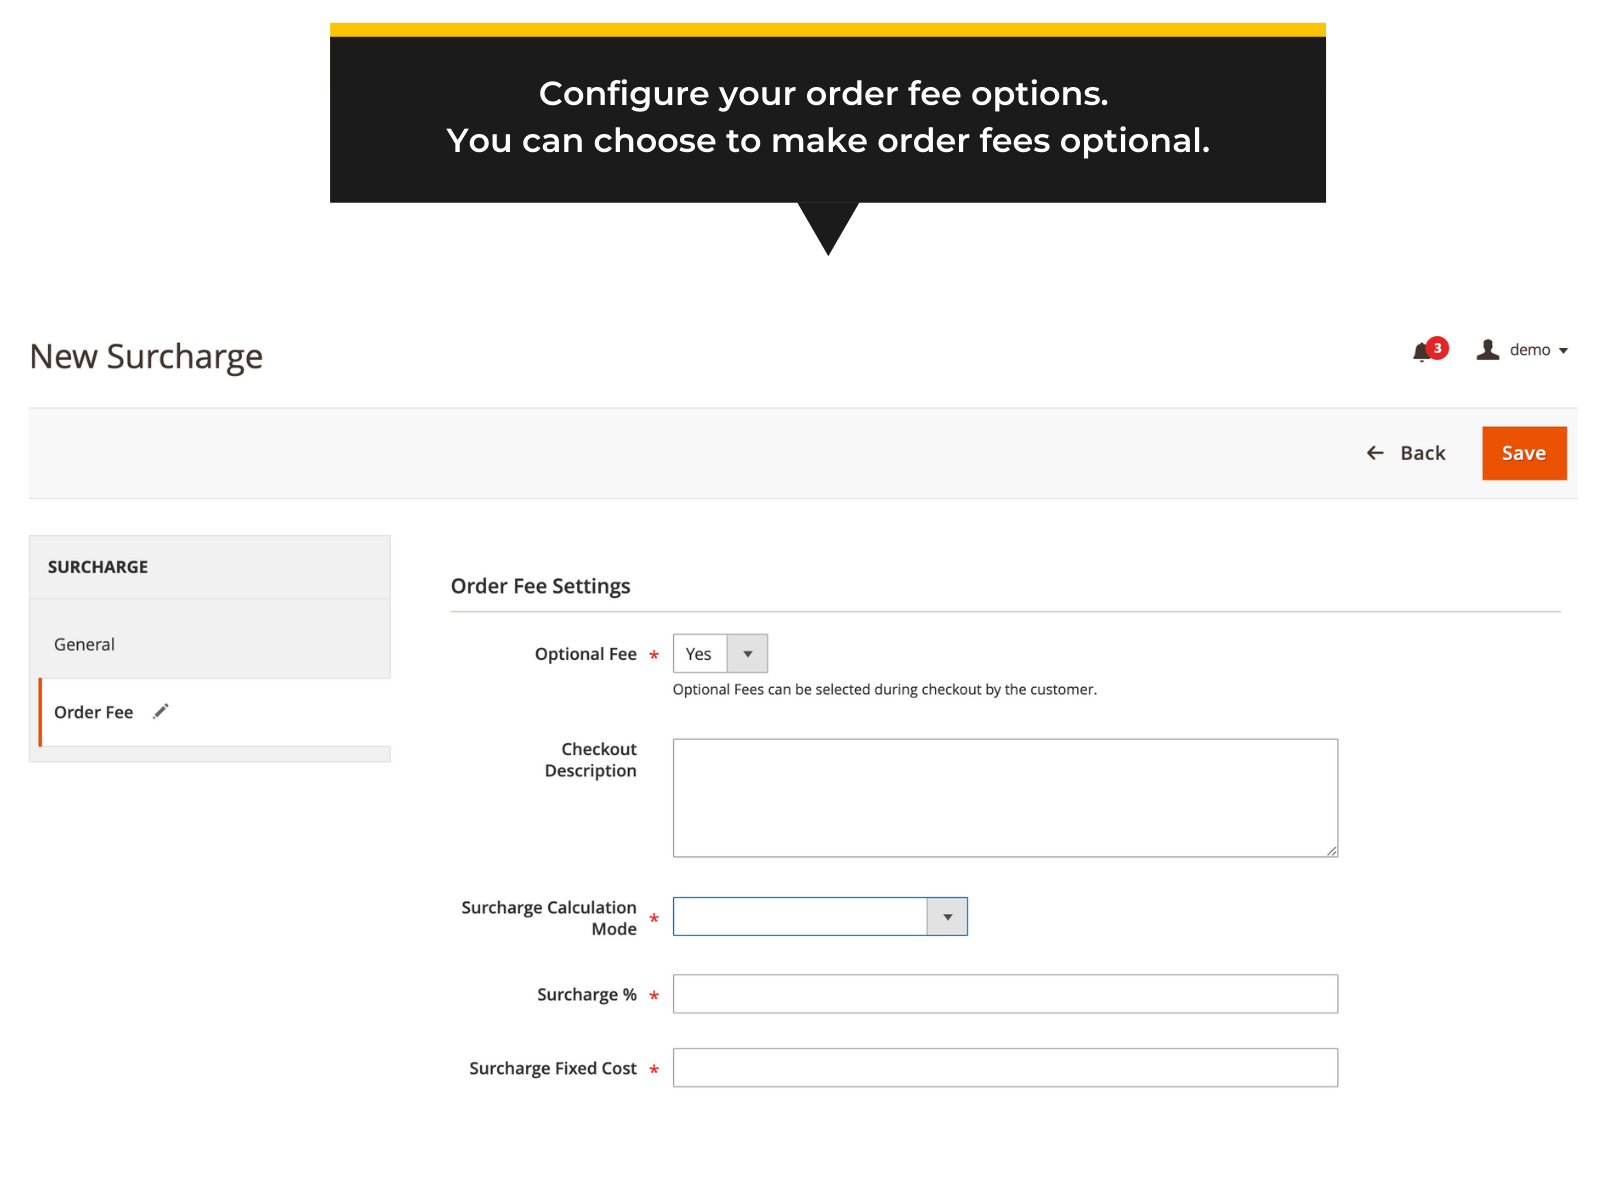Image resolution: width=1600 pixels, height=1200 pixels.
Task: Expand the Surcharge Calculation Mode arrow
Action: 947,917
